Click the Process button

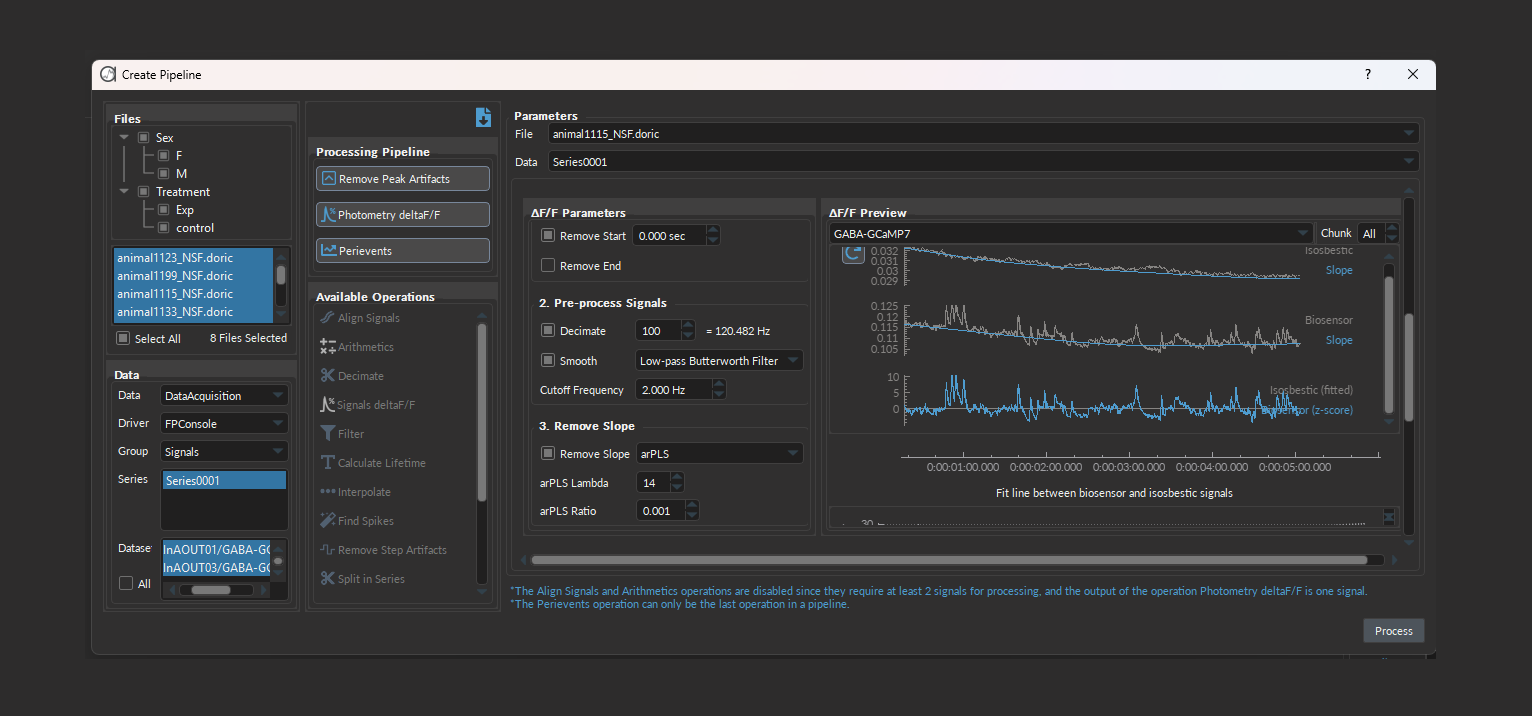coord(1393,631)
